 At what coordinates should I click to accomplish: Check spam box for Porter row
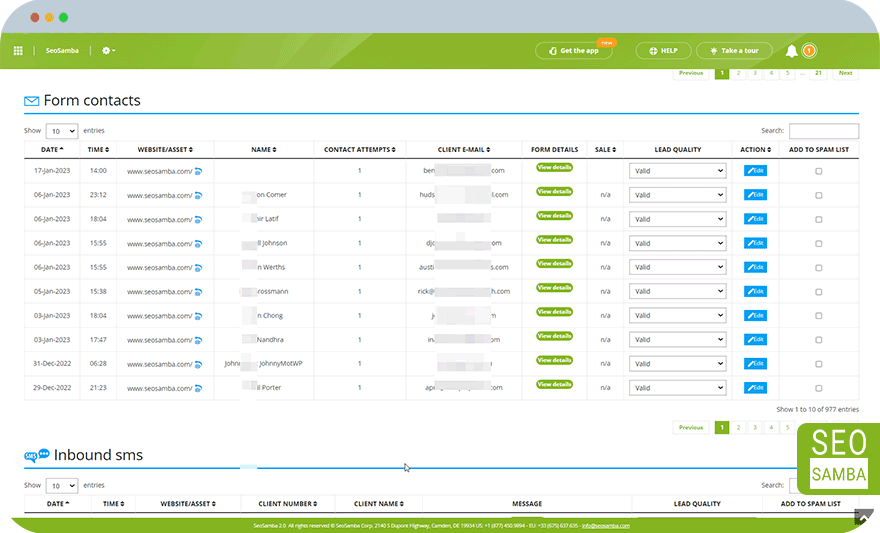click(819, 388)
